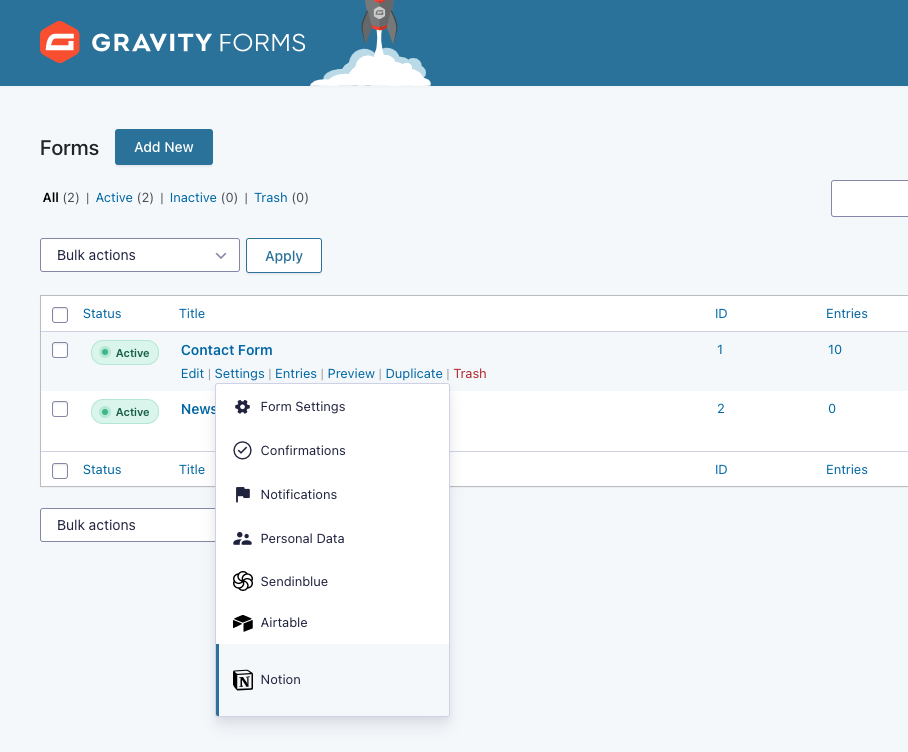Choose Confirmations in the settings menu
908x752 pixels.
[x=332, y=450]
